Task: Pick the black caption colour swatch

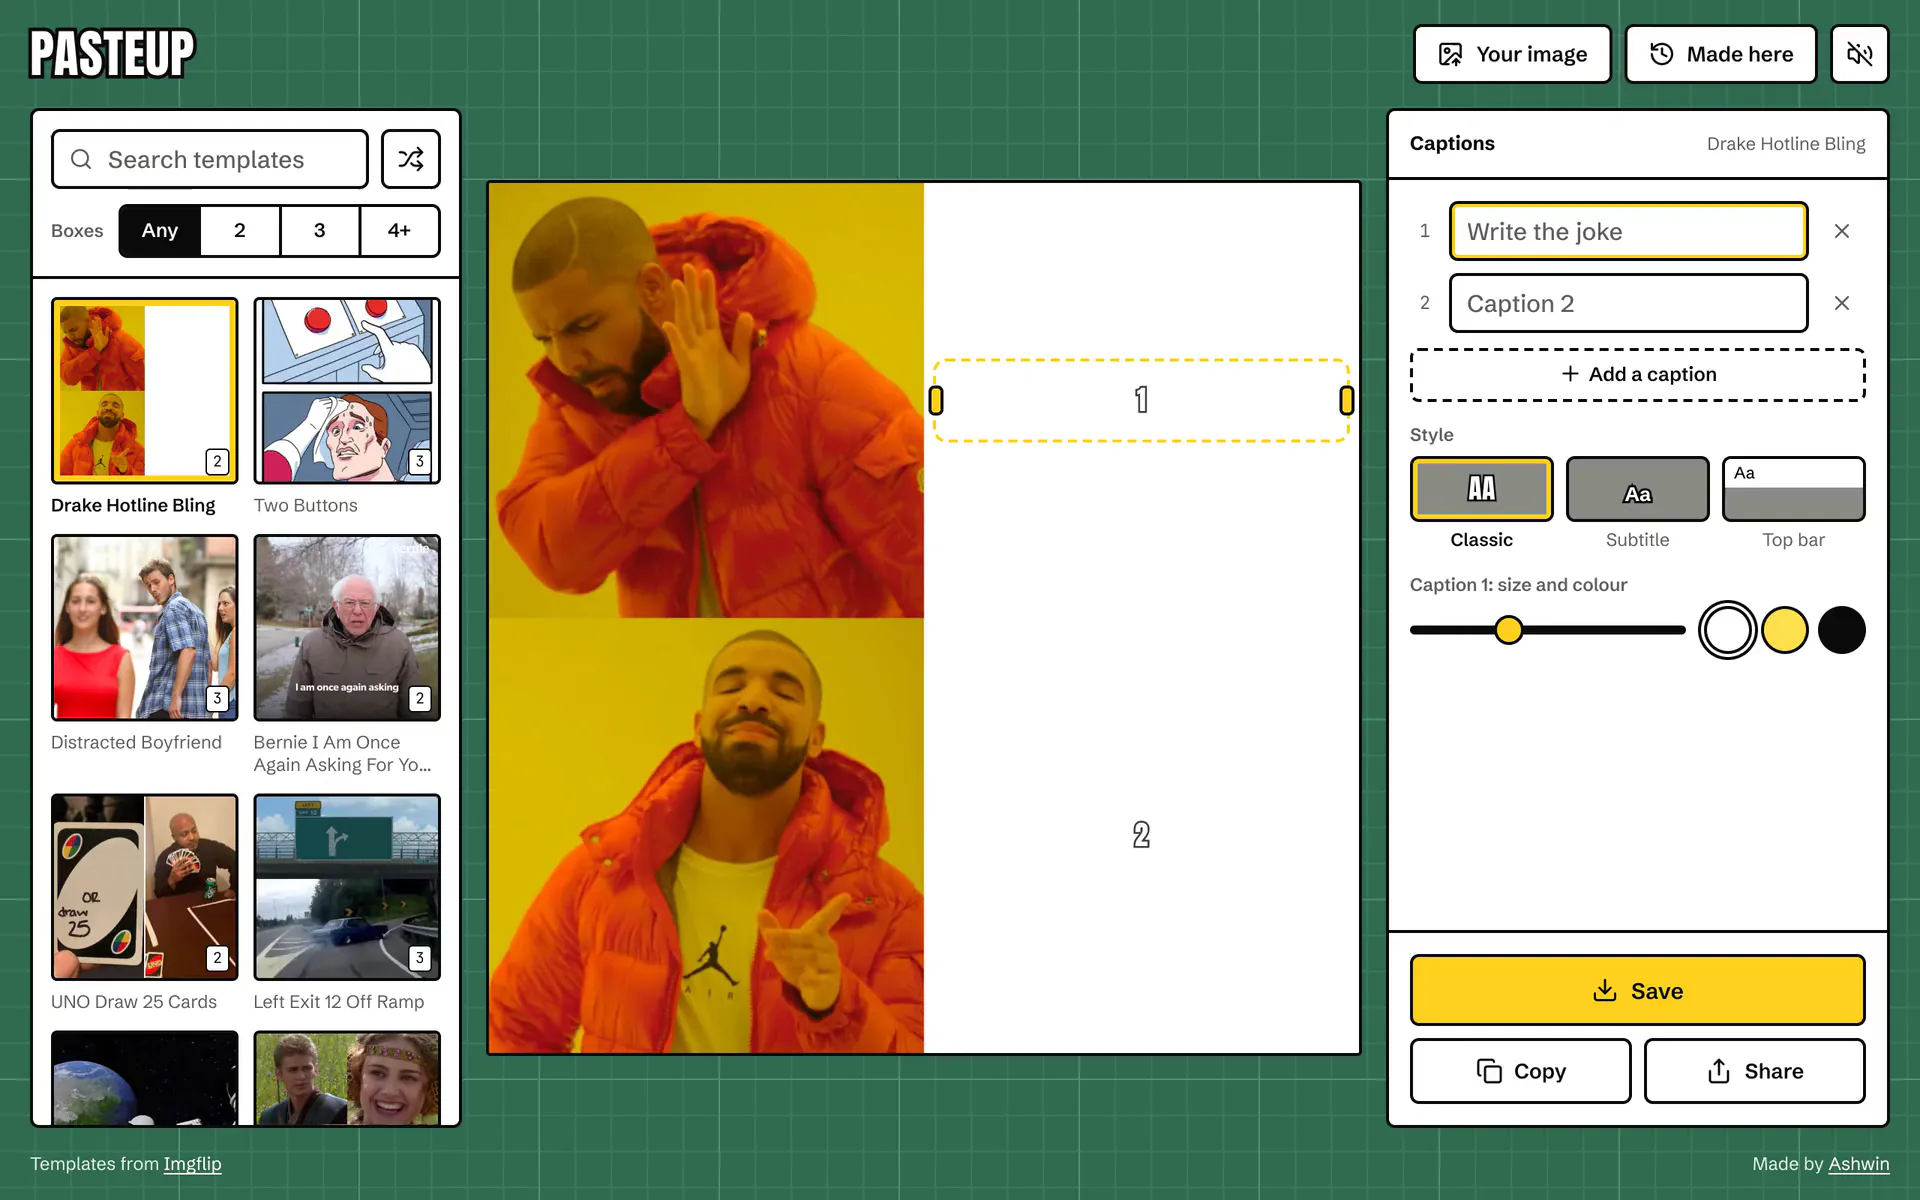Action: pyautogui.click(x=1841, y=630)
